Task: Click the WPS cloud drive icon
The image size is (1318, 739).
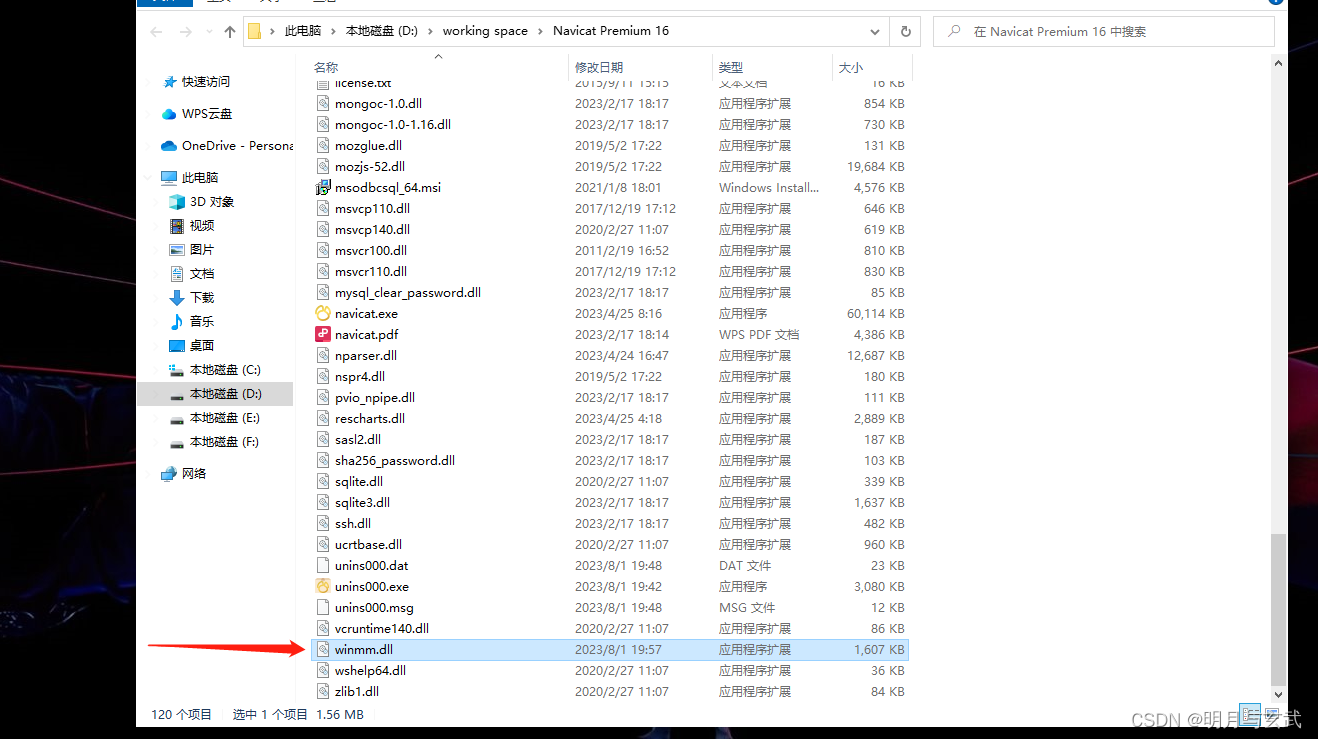Action: (169, 114)
